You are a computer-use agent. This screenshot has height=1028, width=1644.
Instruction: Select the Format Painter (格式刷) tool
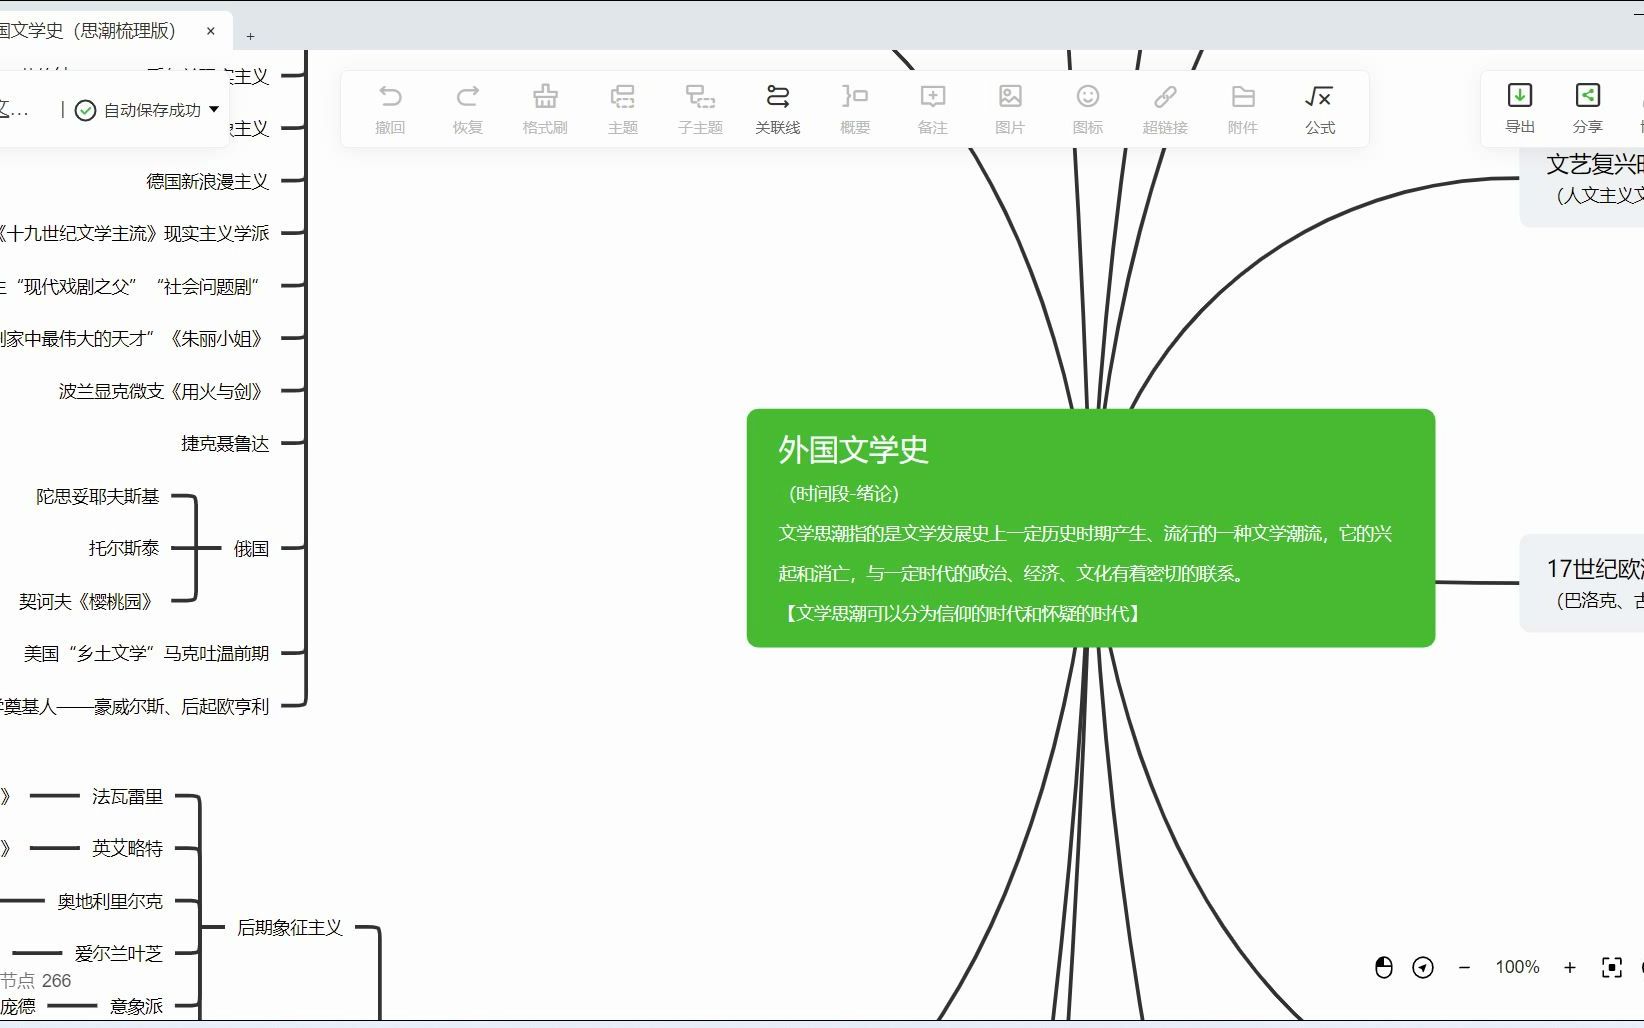(x=545, y=109)
